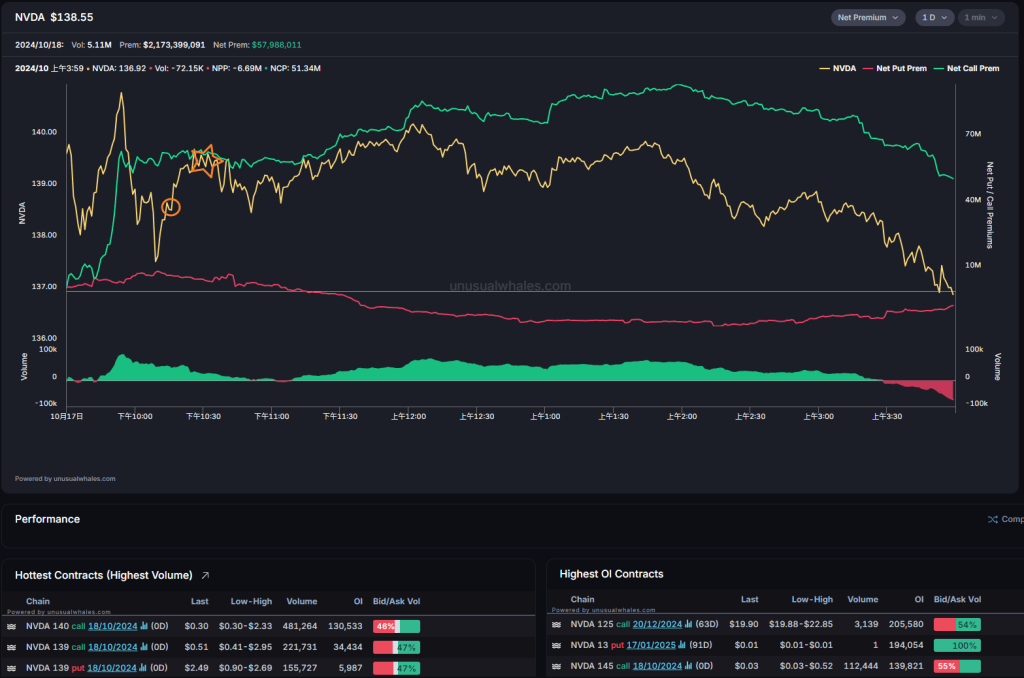Open 17/01/2025 expiry link for NVDA 13 put

(x=653, y=645)
